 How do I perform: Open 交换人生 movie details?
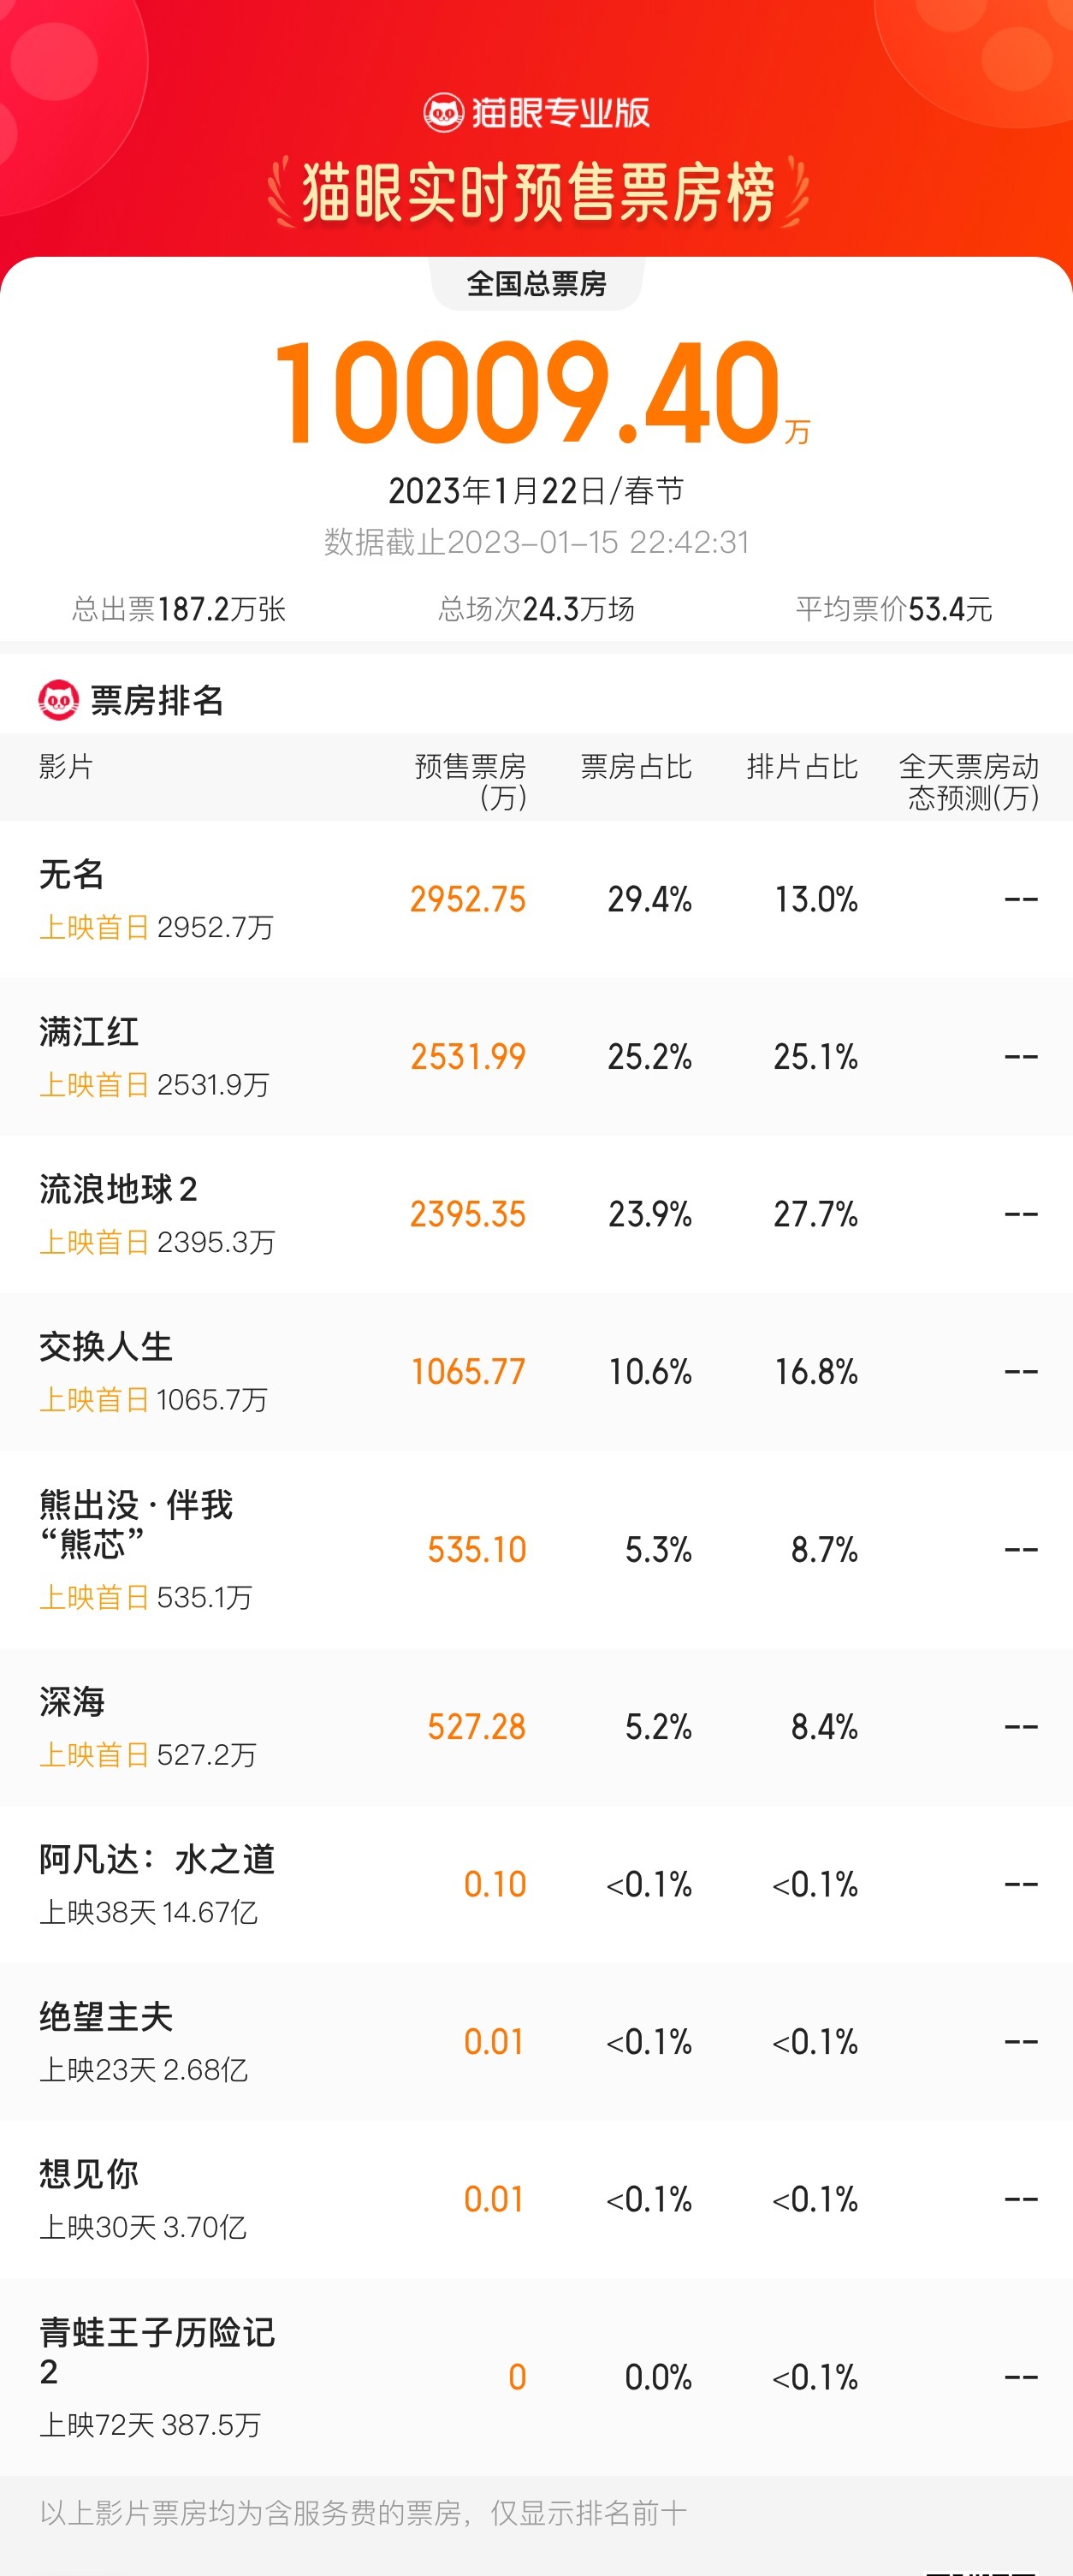pos(106,1347)
